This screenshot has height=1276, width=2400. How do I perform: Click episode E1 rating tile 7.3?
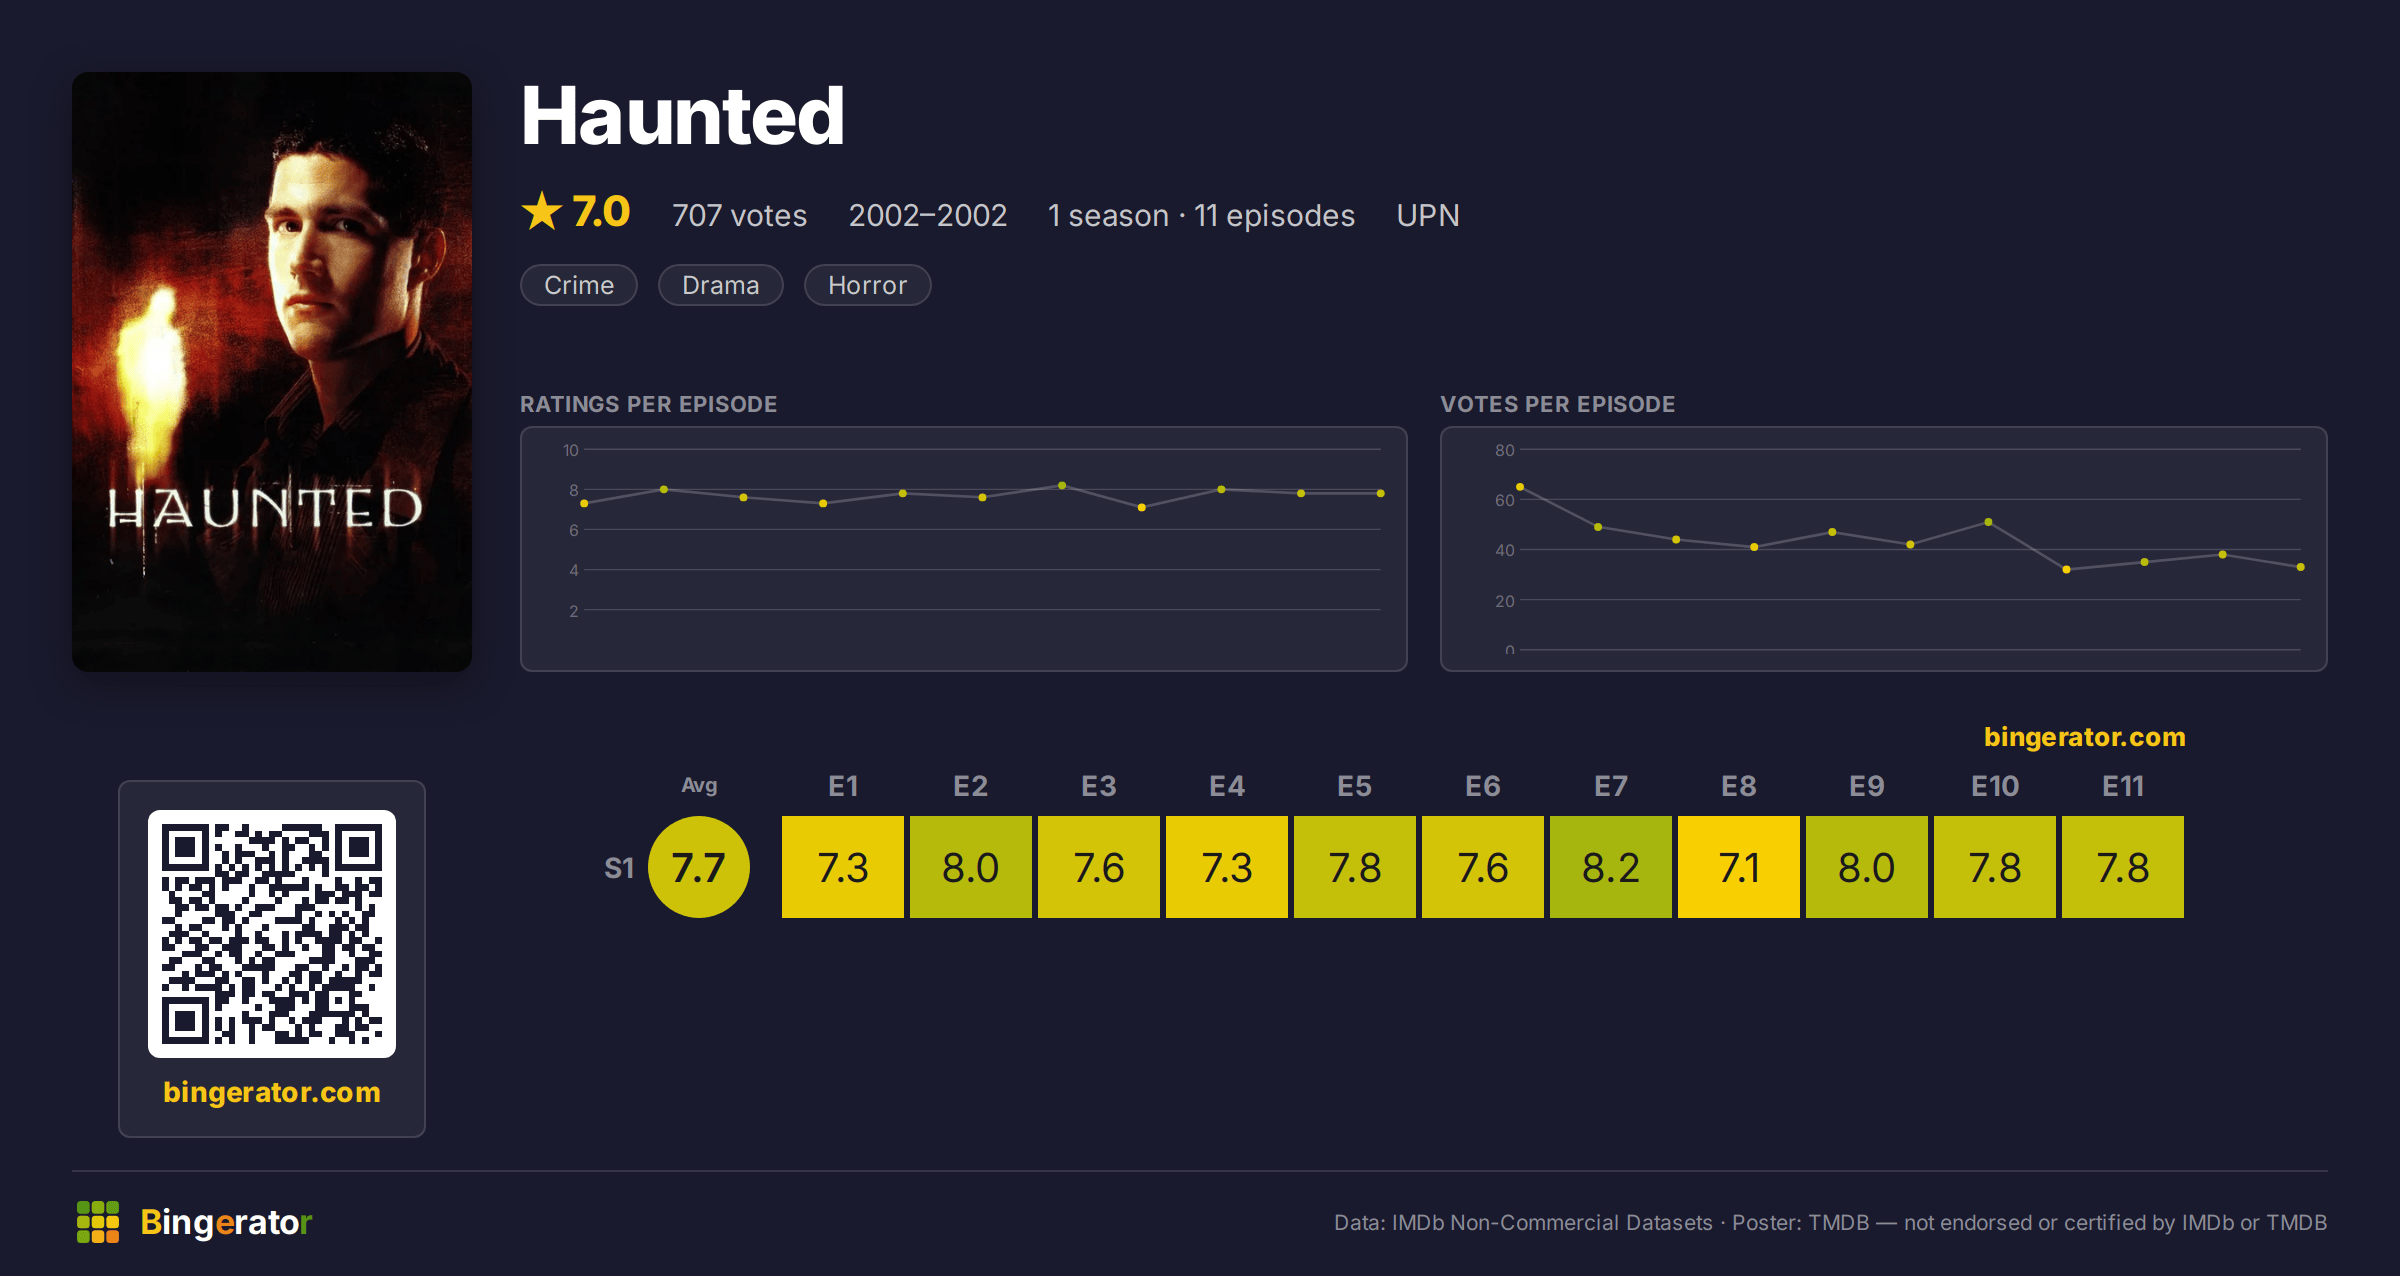click(843, 867)
